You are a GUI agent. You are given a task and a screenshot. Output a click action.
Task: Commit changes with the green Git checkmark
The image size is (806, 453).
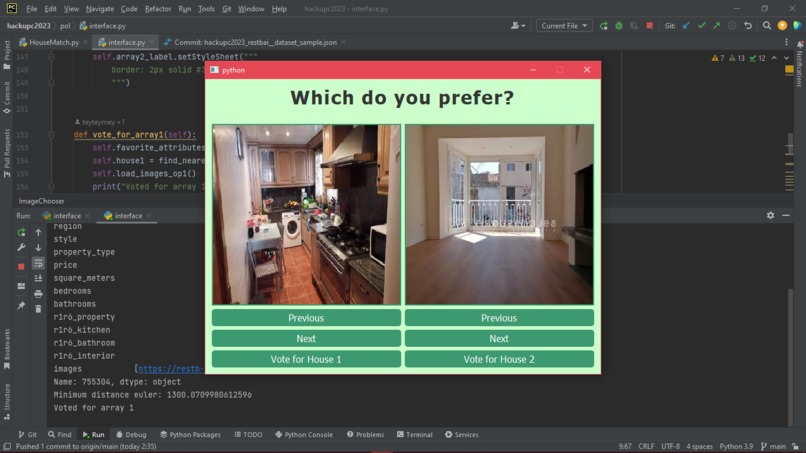tap(701, 26)
